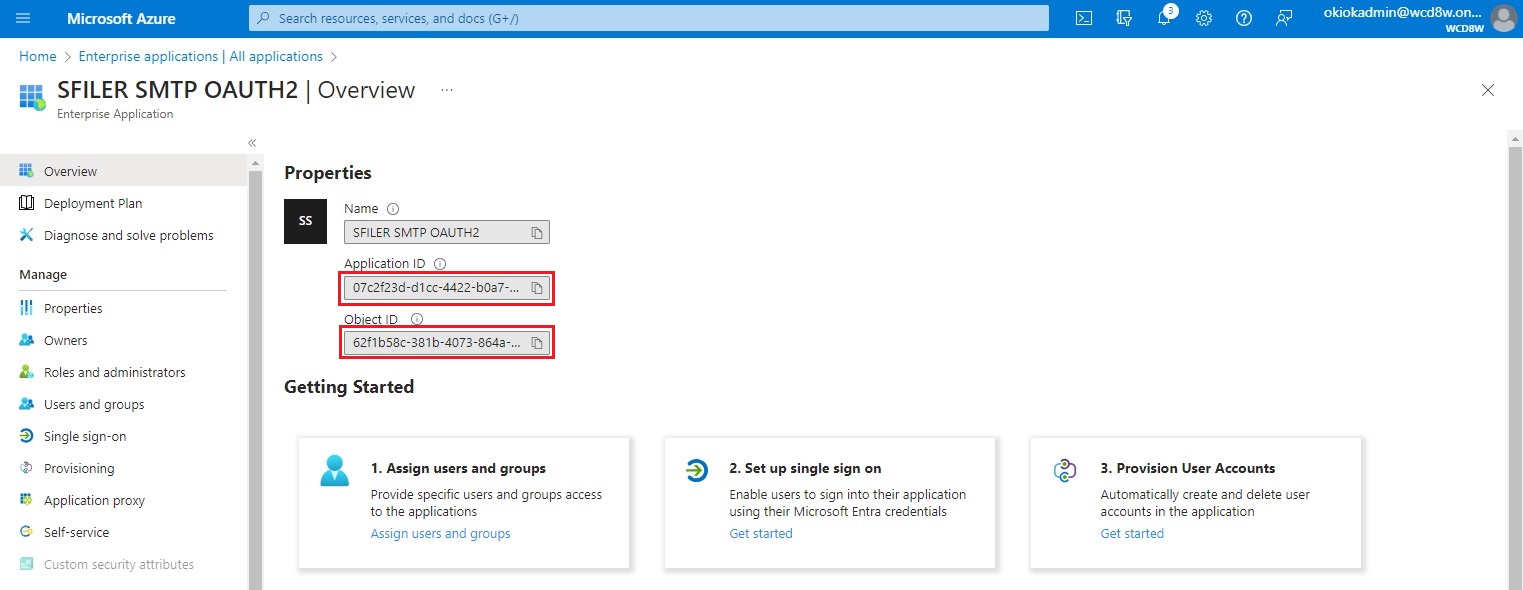Click the Application proxy sidebar icon

(27, 500)
